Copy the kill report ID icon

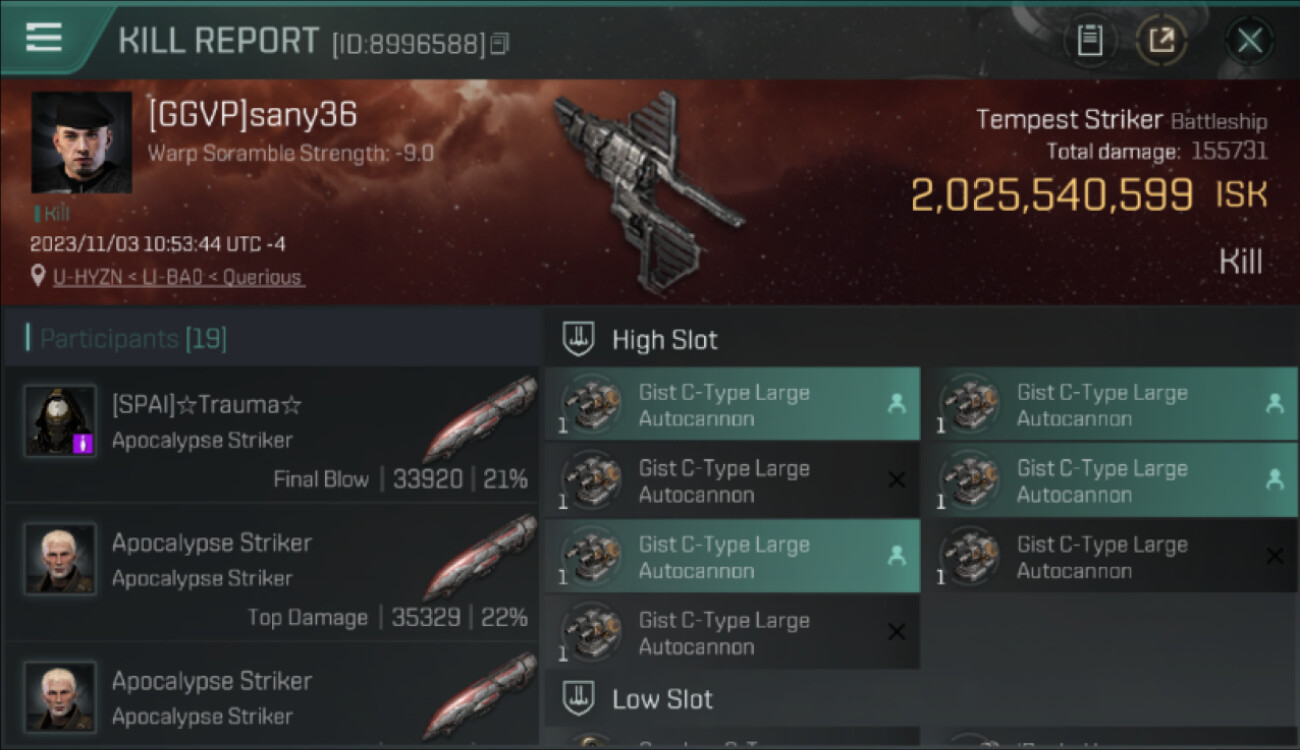(x=500, y=43)
